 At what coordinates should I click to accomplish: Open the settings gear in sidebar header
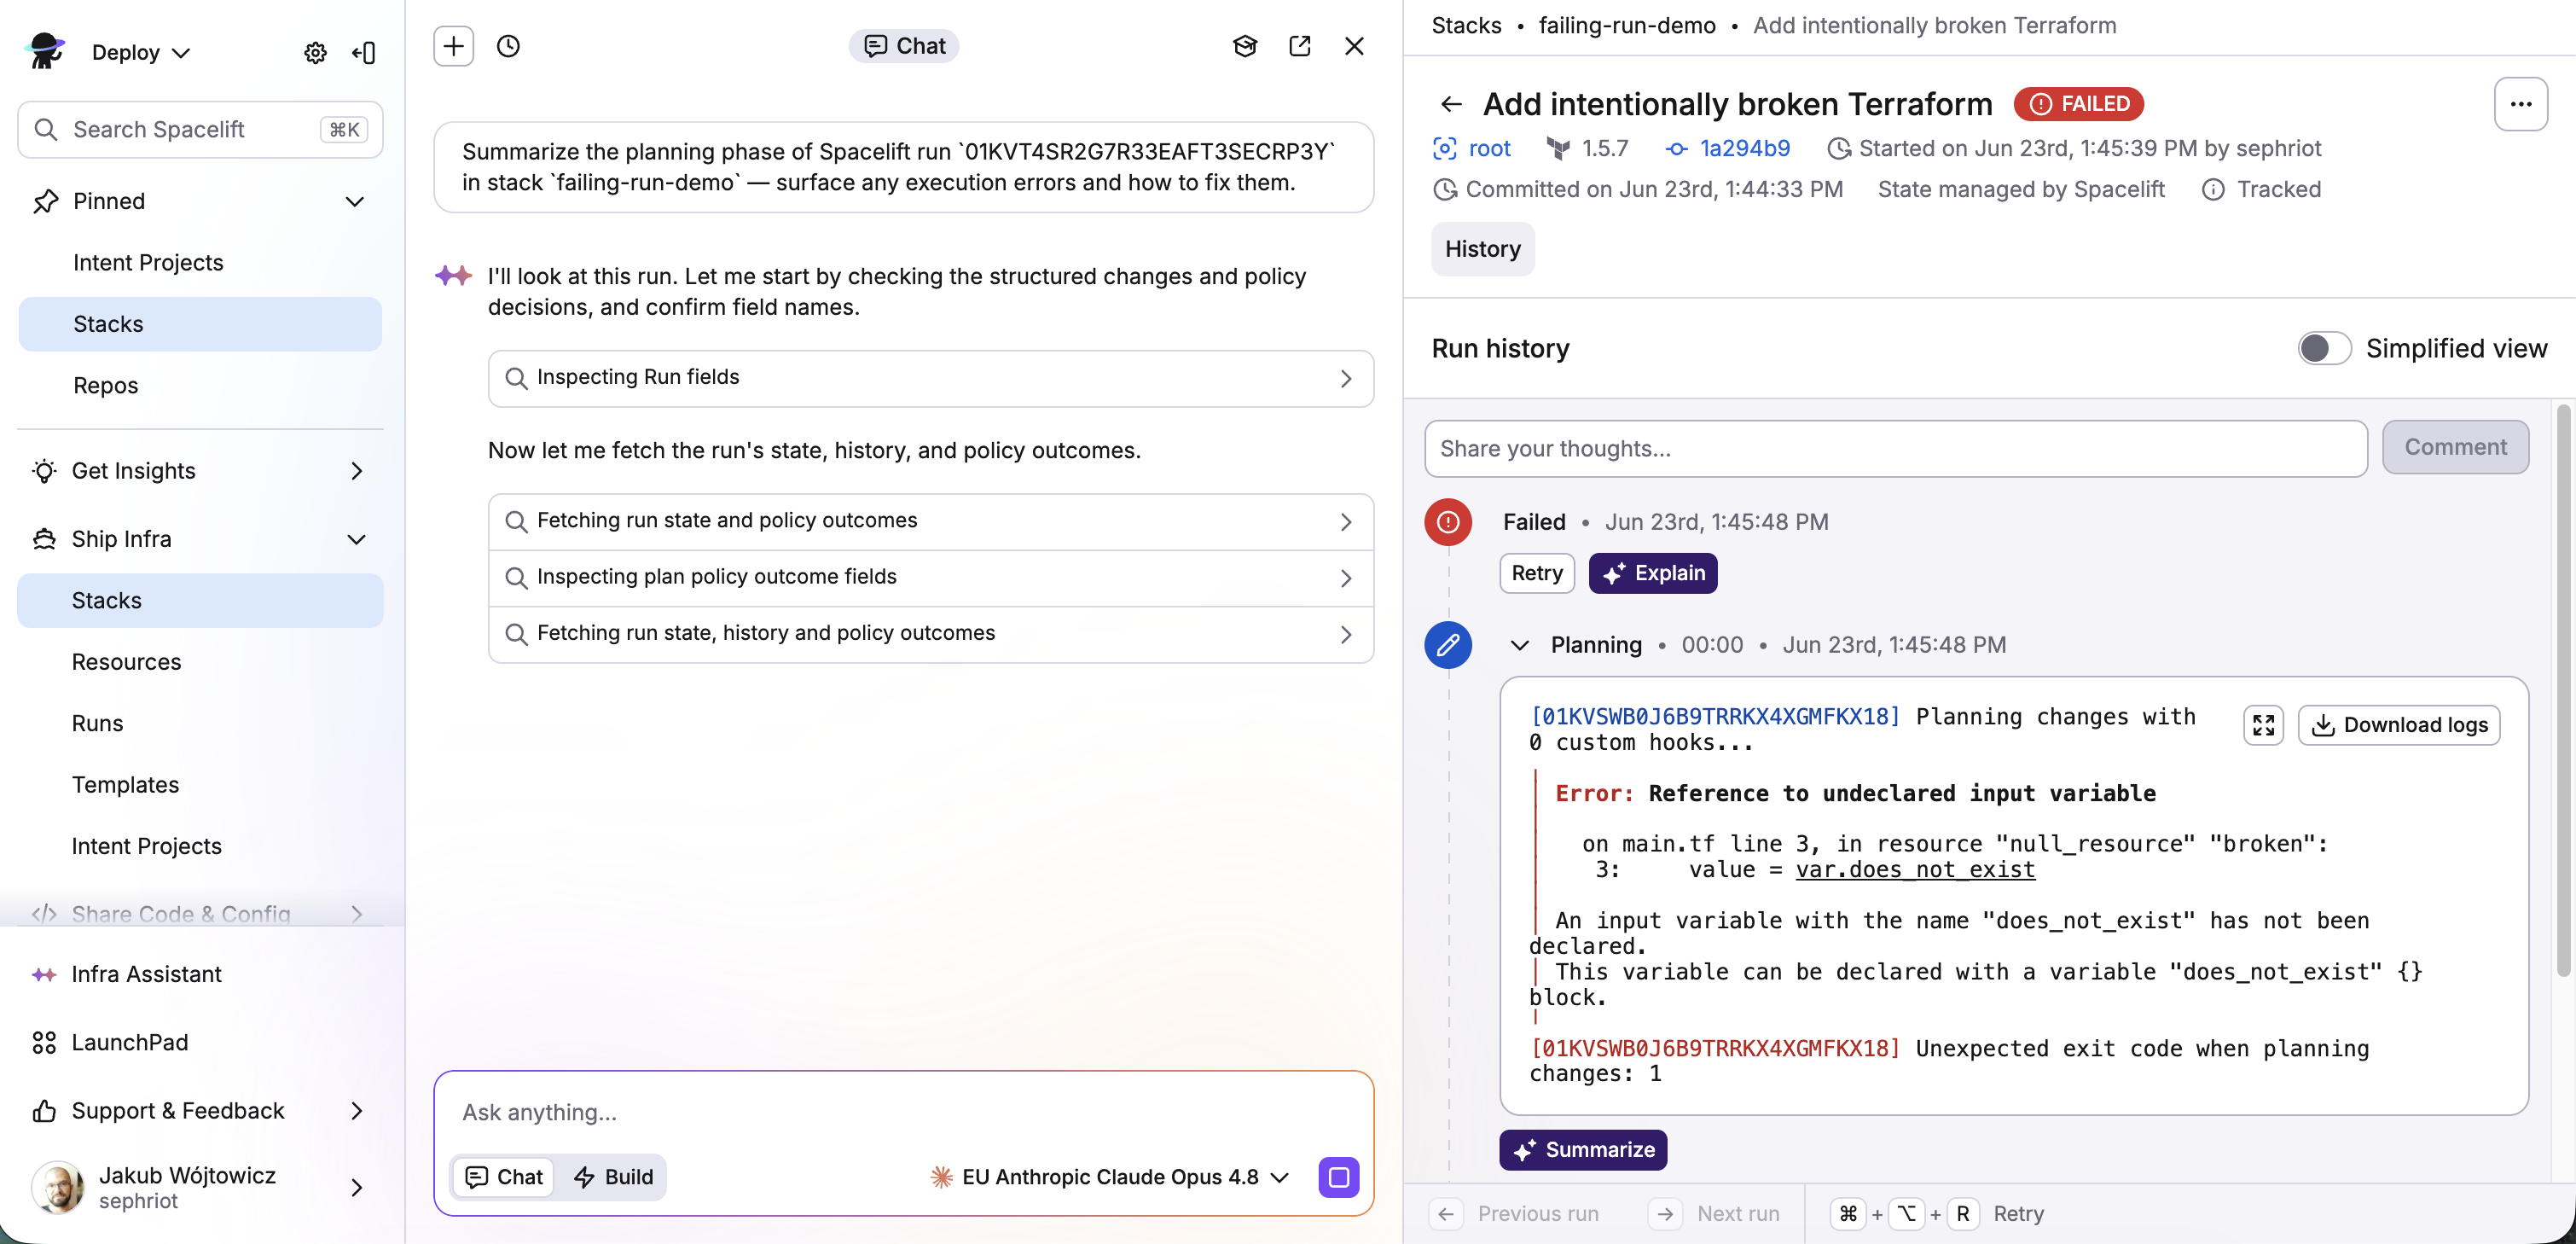[315, 52]
